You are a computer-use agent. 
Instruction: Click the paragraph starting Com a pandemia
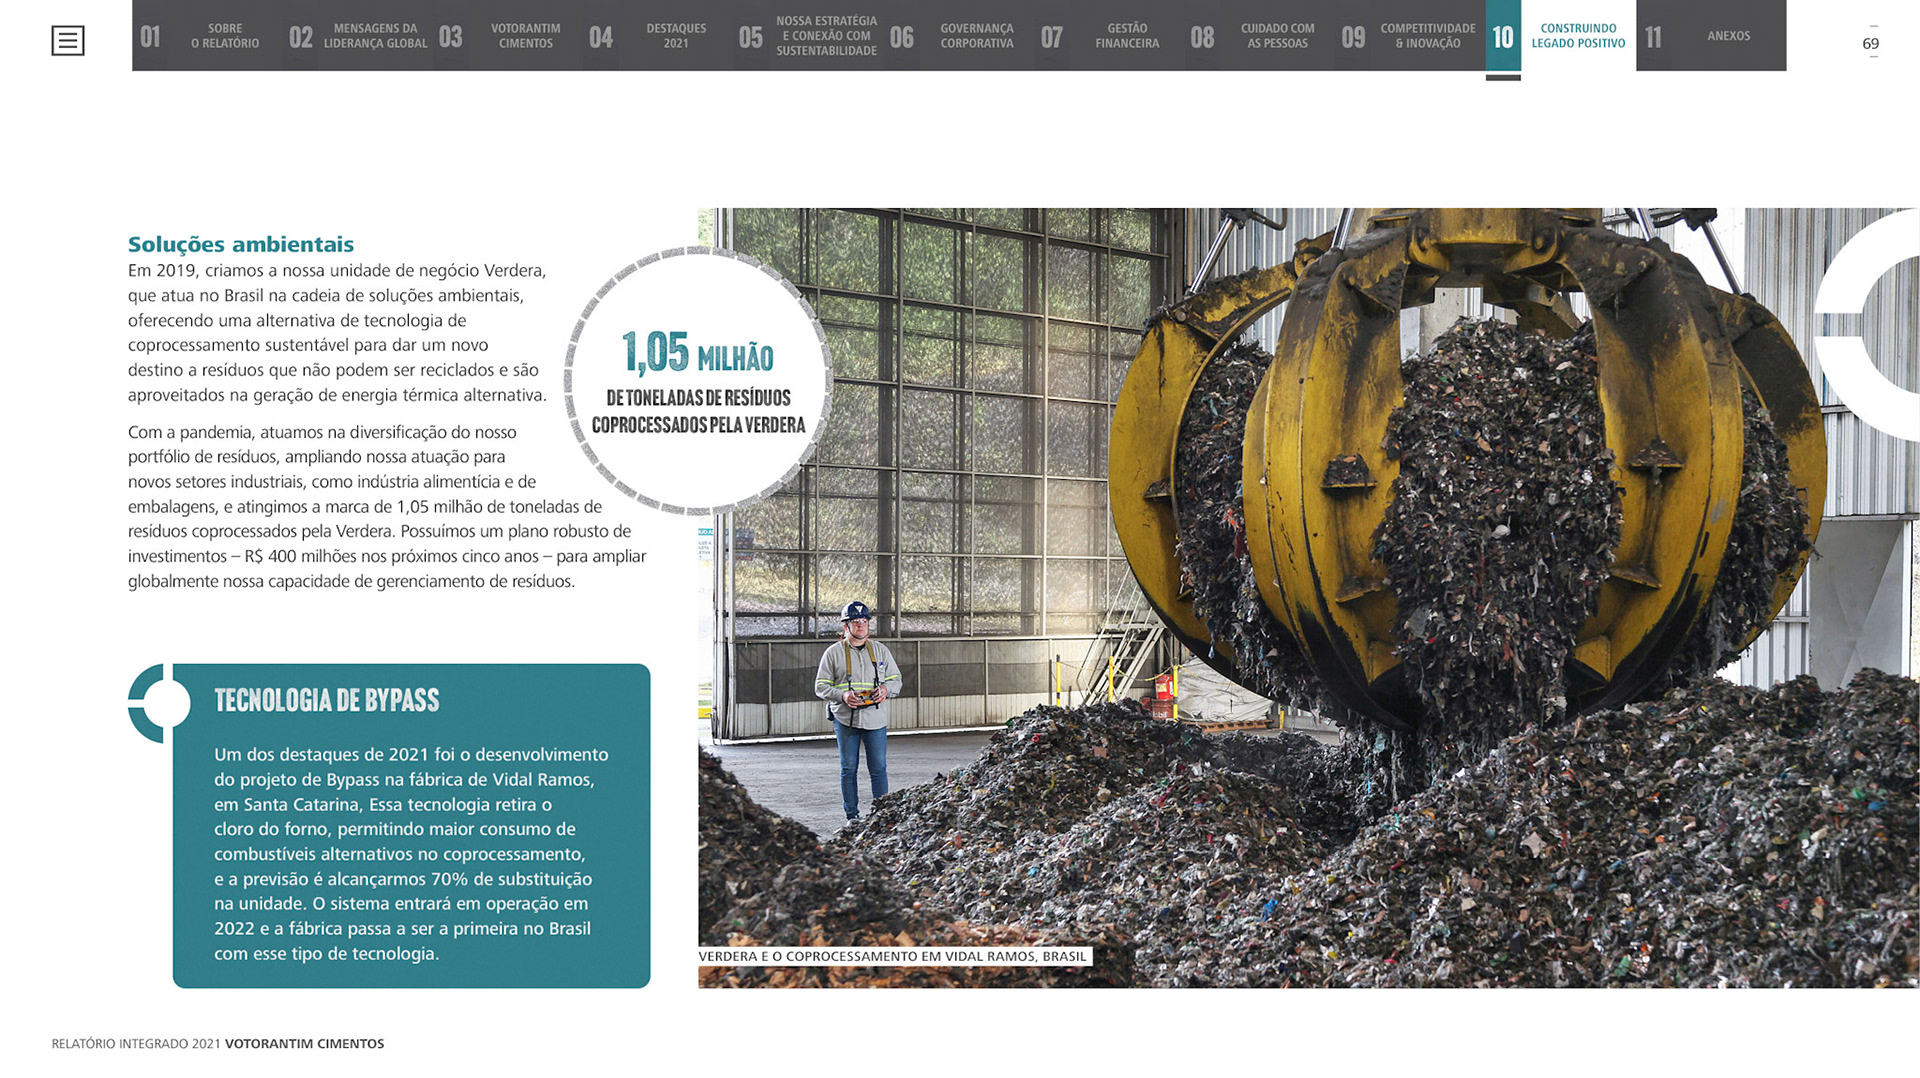387,507
